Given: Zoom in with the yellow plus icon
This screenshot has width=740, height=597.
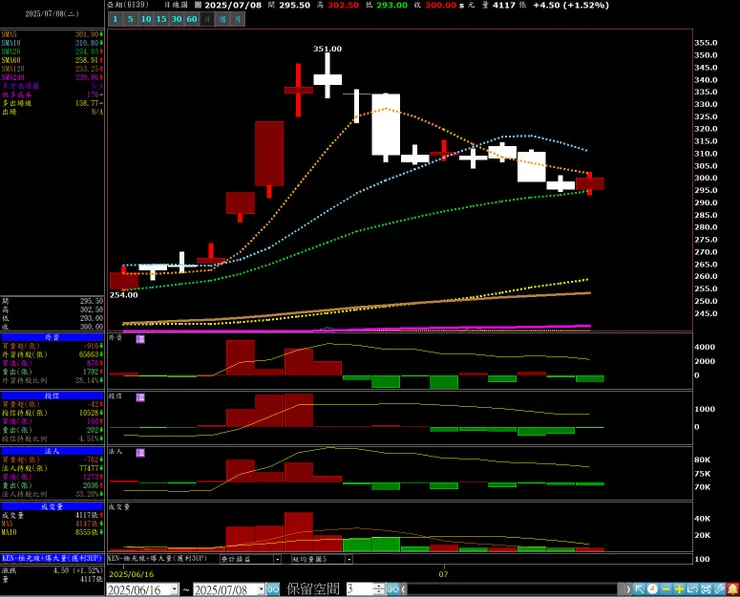Looking at the screenshot, I should (x=679, y=589).
